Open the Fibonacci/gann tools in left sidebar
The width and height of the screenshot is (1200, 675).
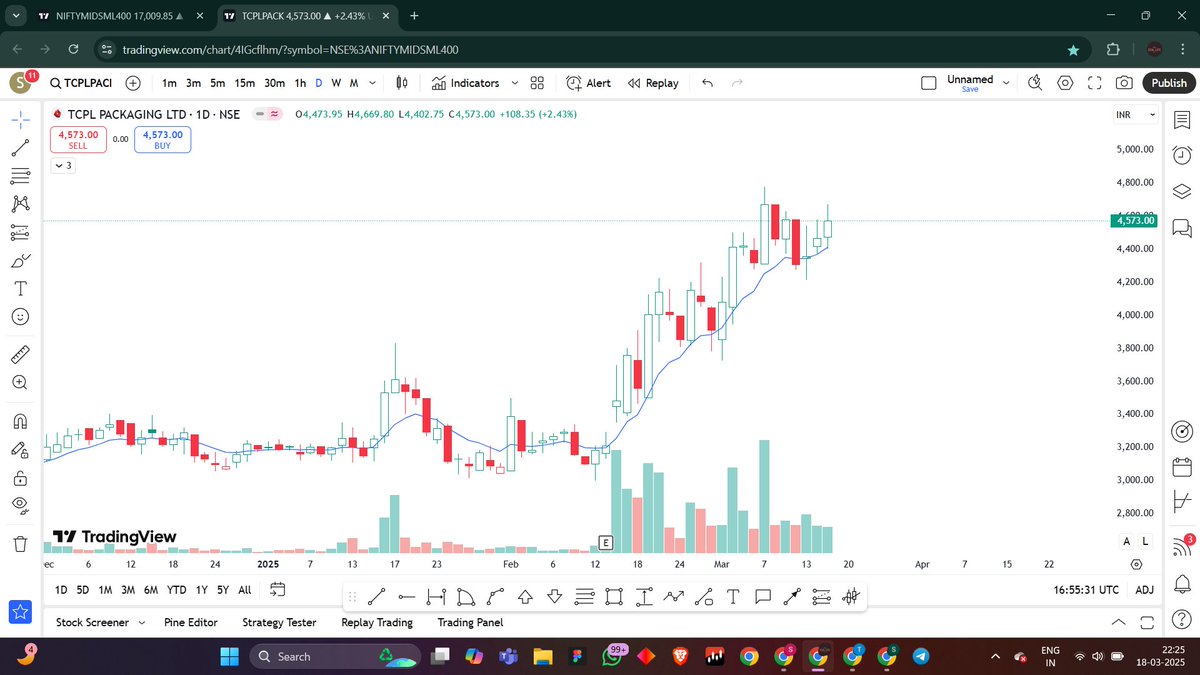tap(20, 175)
